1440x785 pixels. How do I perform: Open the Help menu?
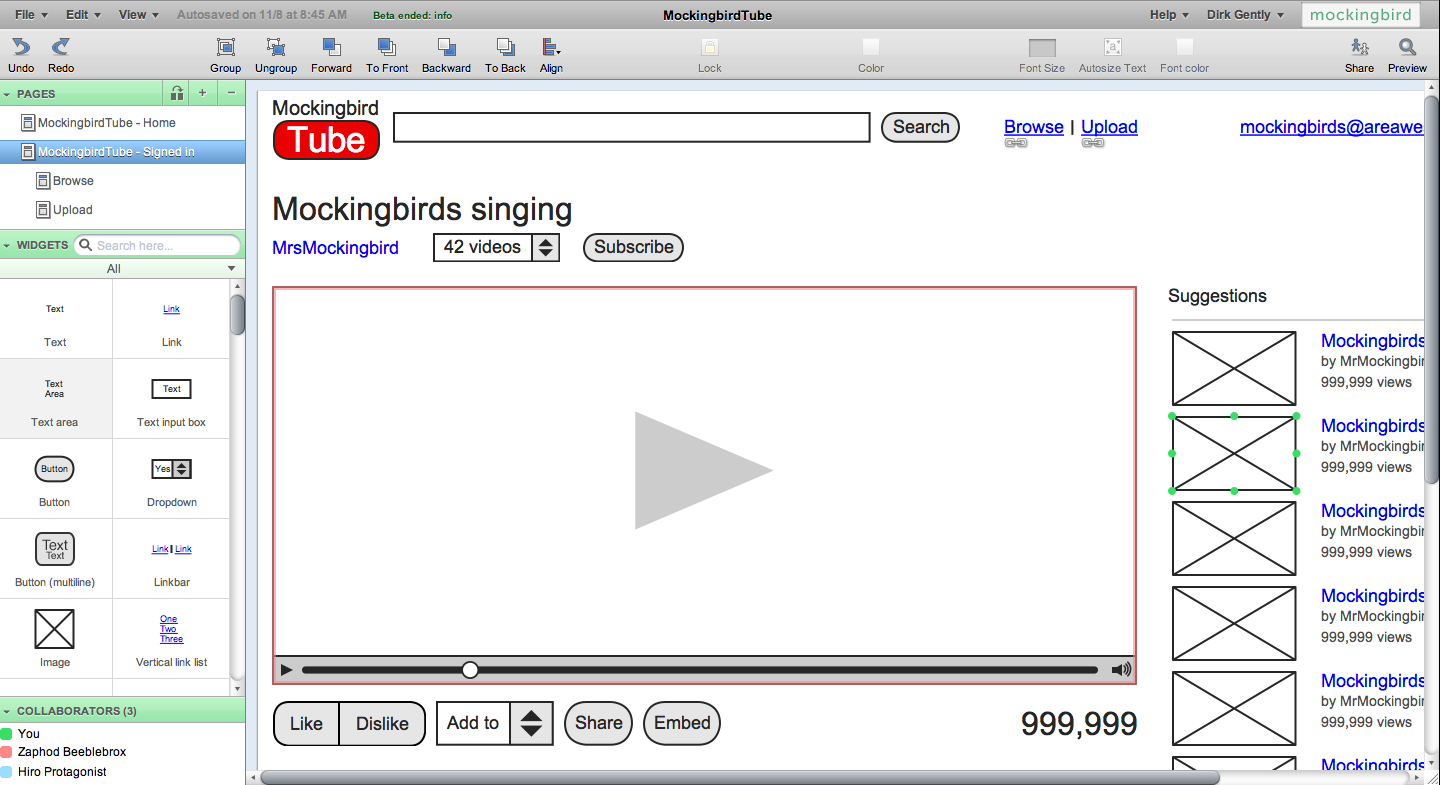(x=1168, y=15)
